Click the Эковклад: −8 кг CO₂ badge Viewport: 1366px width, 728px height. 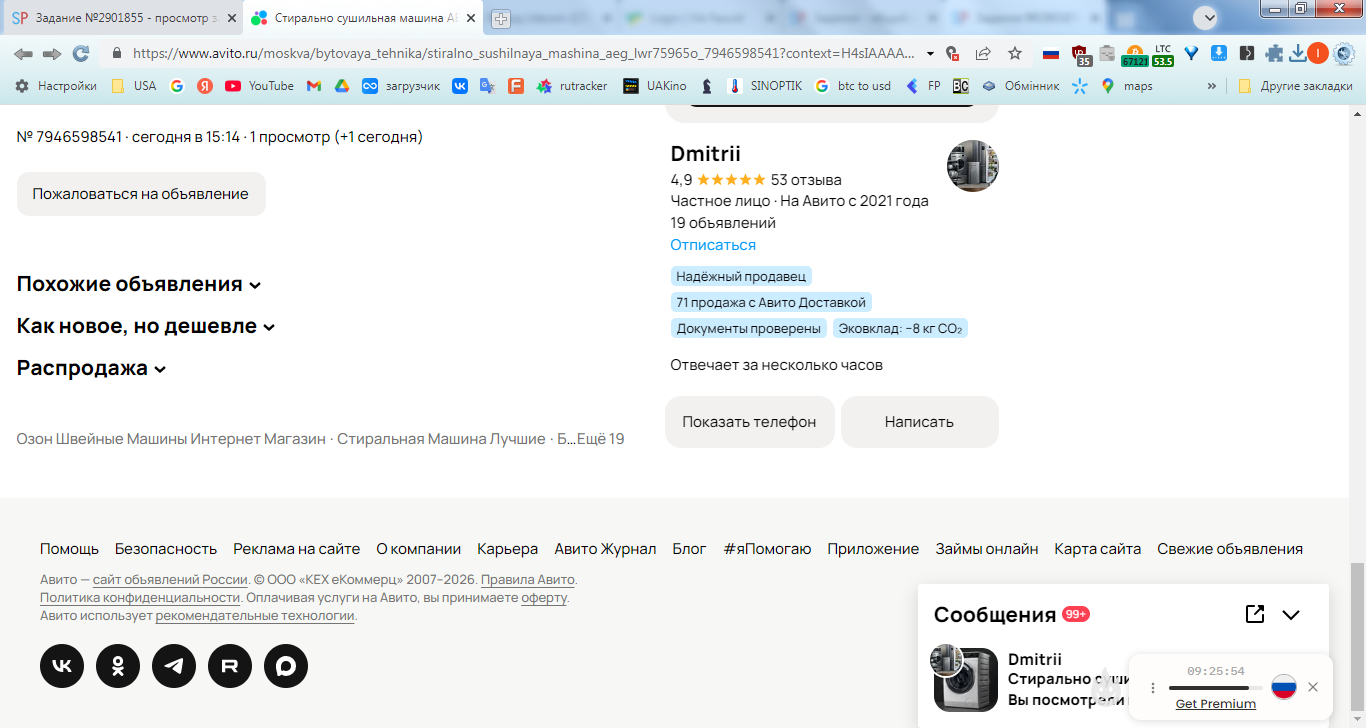click(900, 328)
